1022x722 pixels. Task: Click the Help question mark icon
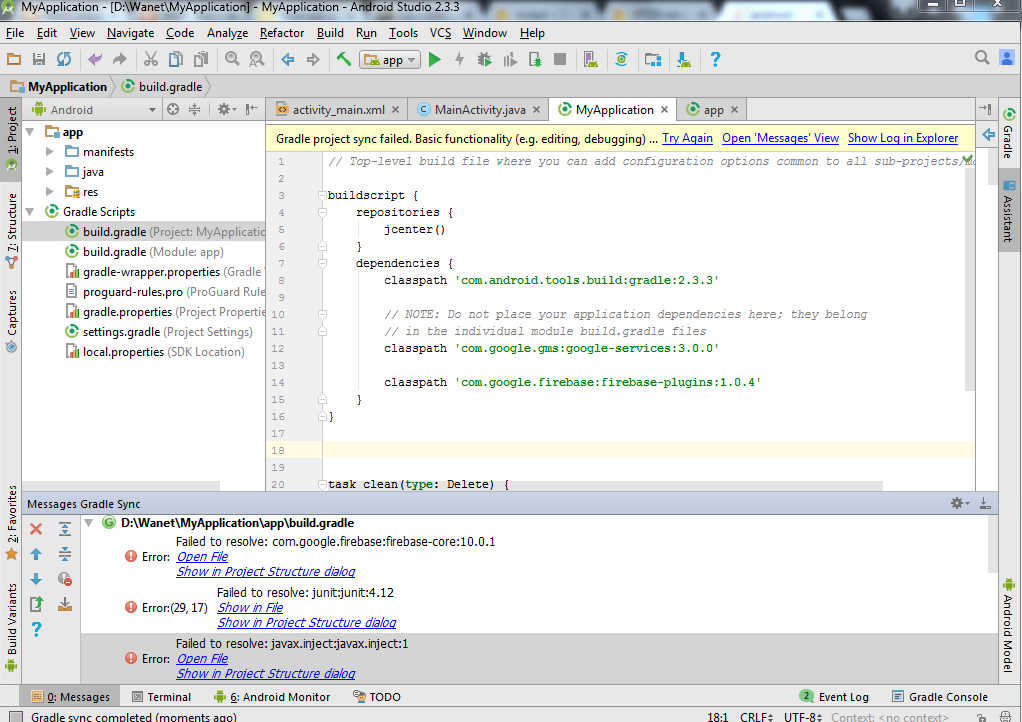pyautogui.click(x=715, y=59)
